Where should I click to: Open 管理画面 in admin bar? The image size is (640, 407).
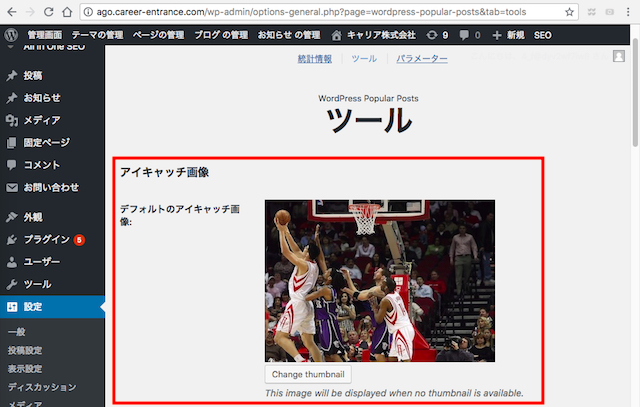point(44,35)
